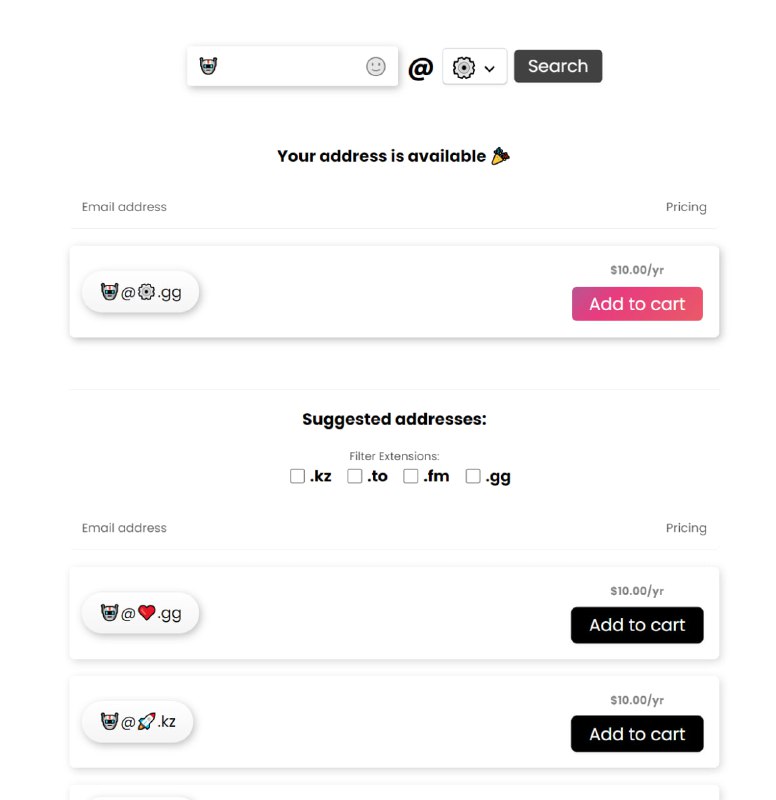The height and width of the screenshot is (800, 776).
Task: Tick the .gg extension filter checkbox
Action: (473, 476)
